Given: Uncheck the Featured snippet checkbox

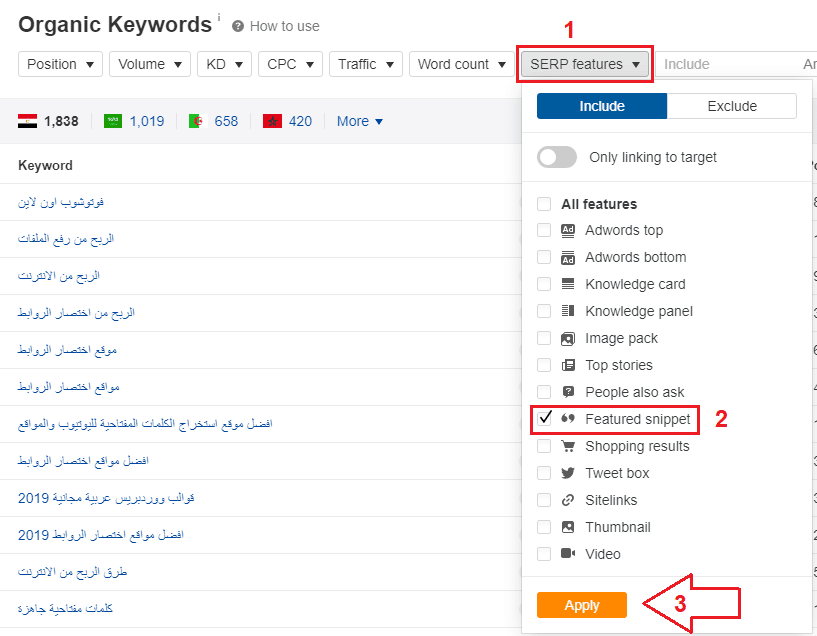Looking at the screenshot, I should point(544,418).
